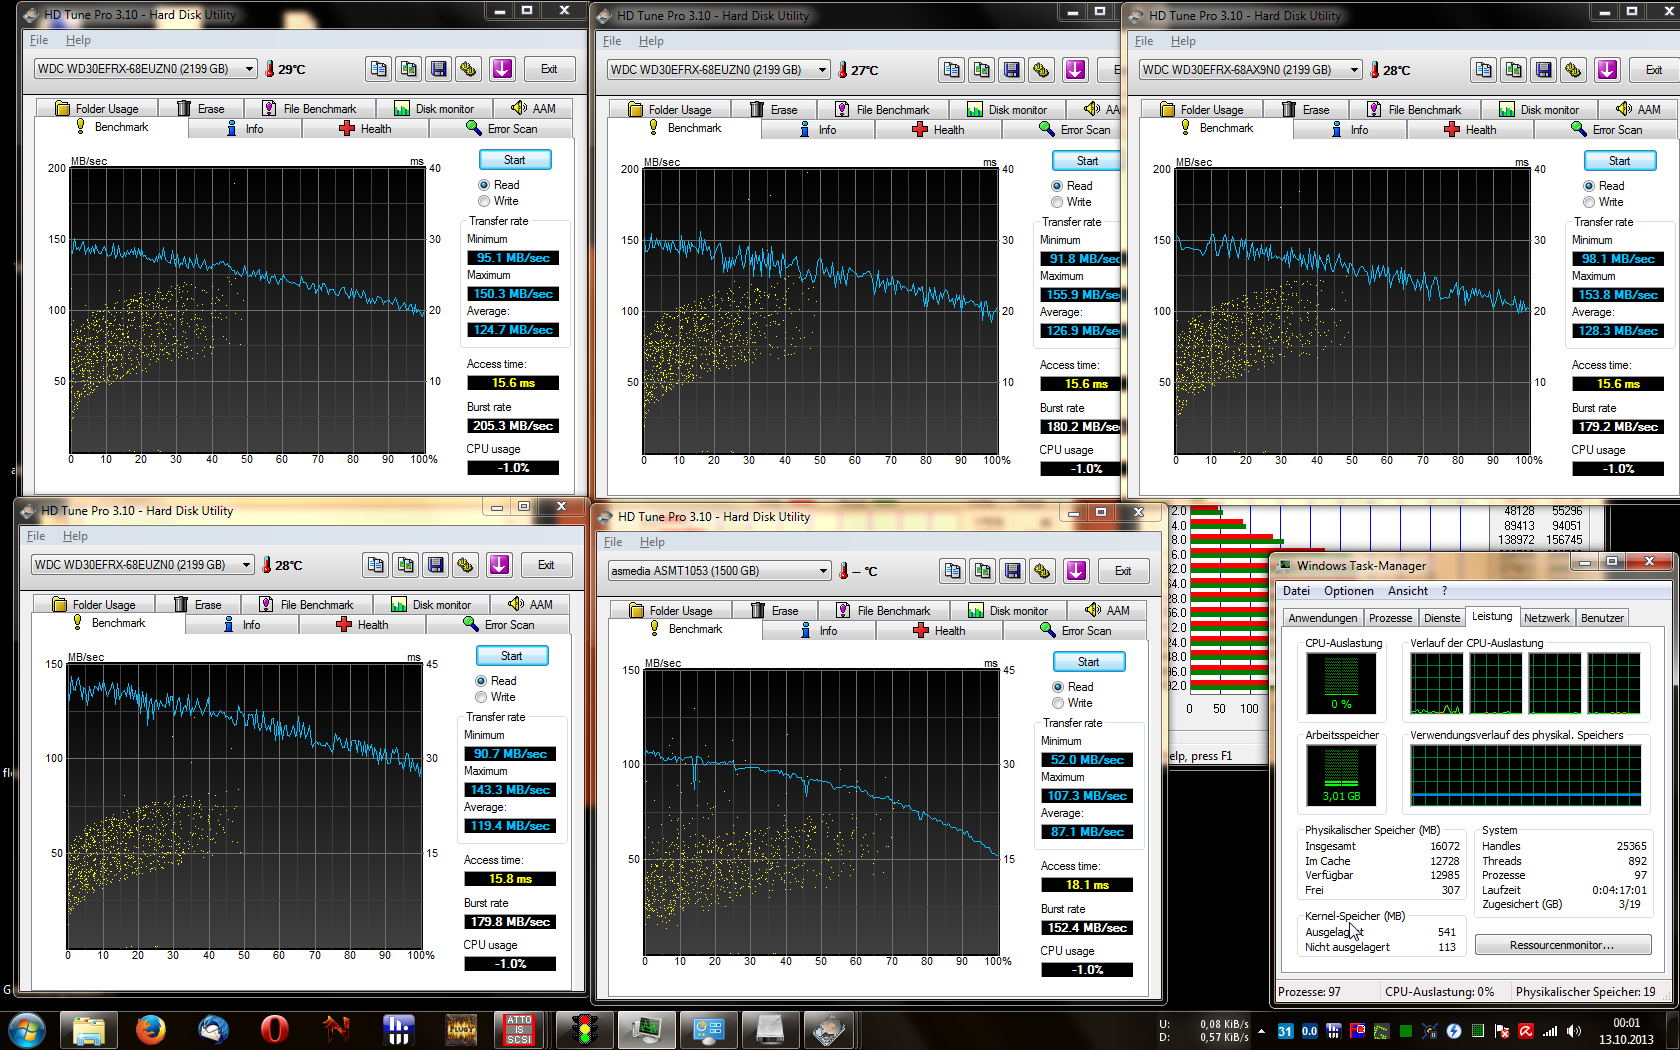Screen dimensions: 1680x1050
Task: Copy info icon in the 15.8 ms window
Action: click(x=376, y=565)
